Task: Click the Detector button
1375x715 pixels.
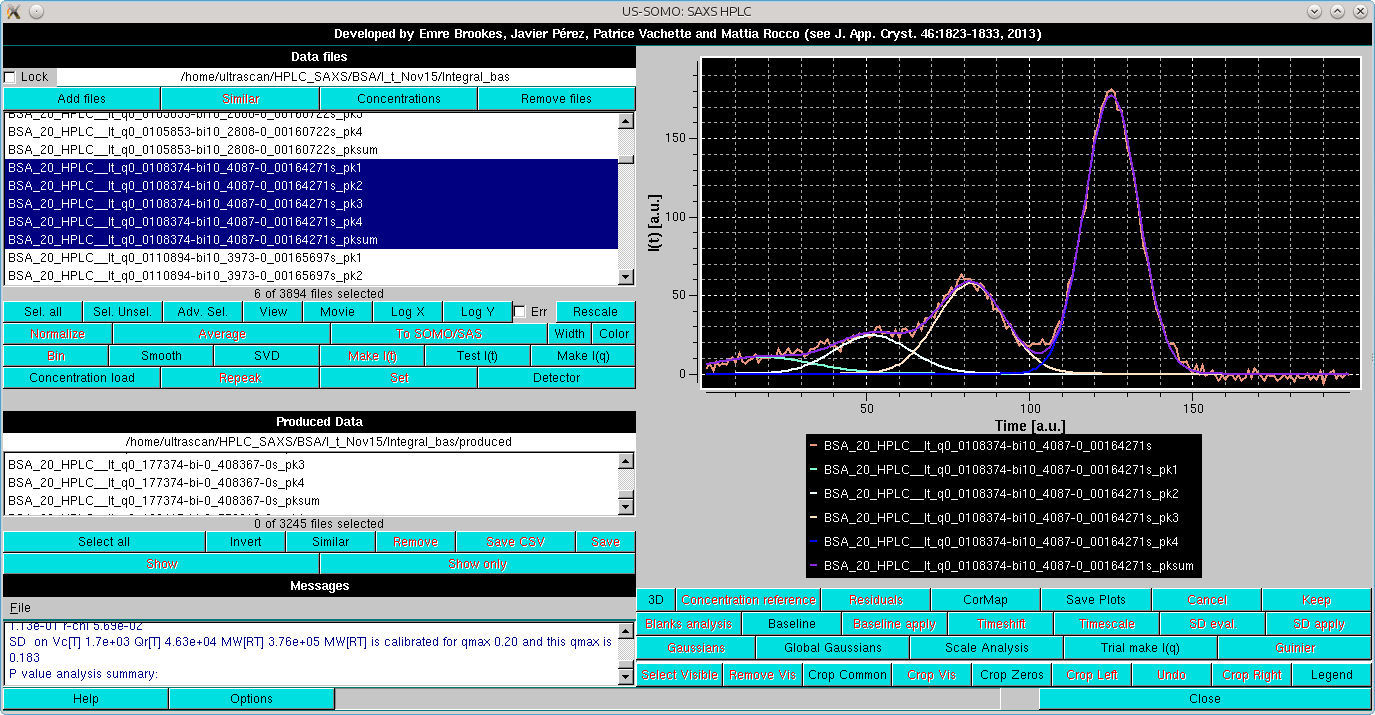Action: click(556, 378)
